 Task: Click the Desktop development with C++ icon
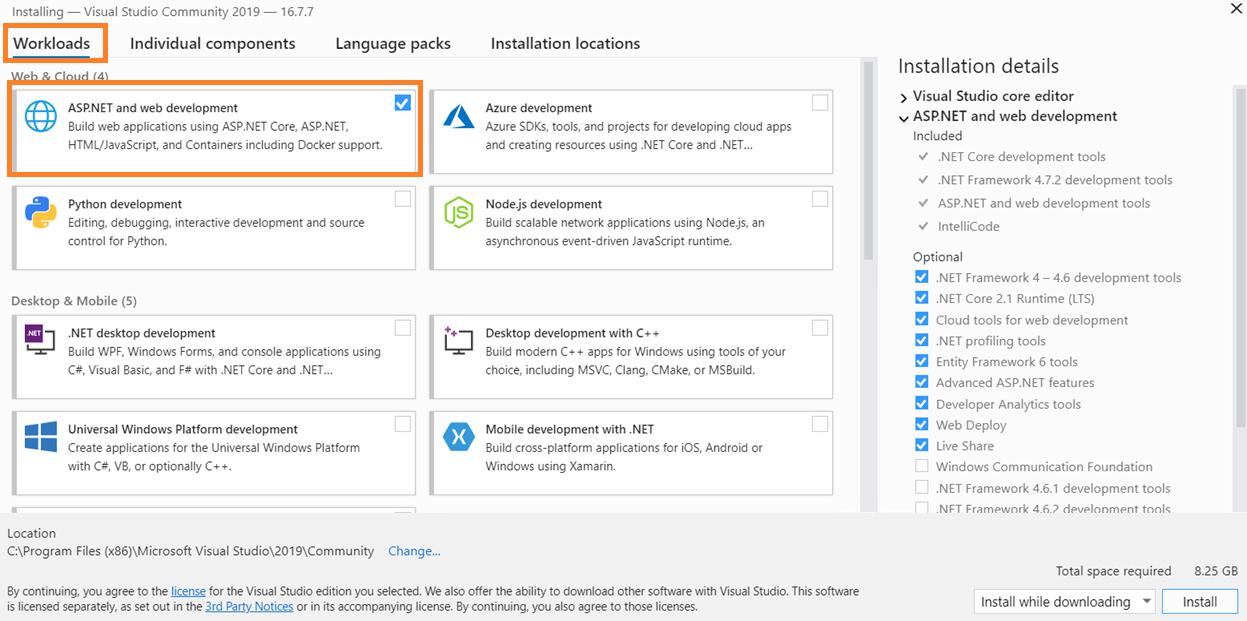coord(458,341)
